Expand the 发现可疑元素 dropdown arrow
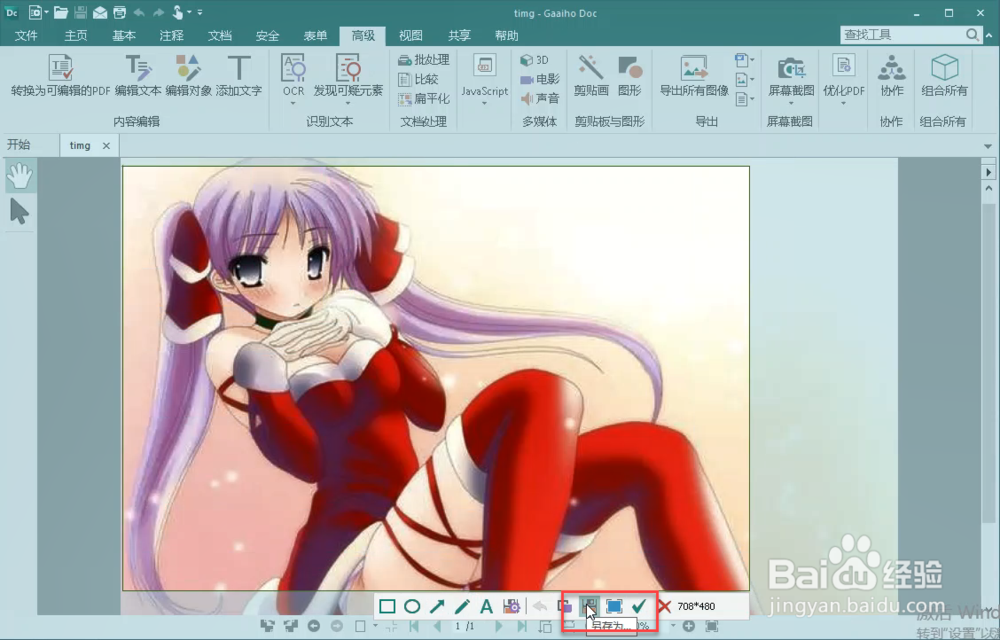Image resolution: width=1000 pixels, height=640 pixels. pos(348,103)
